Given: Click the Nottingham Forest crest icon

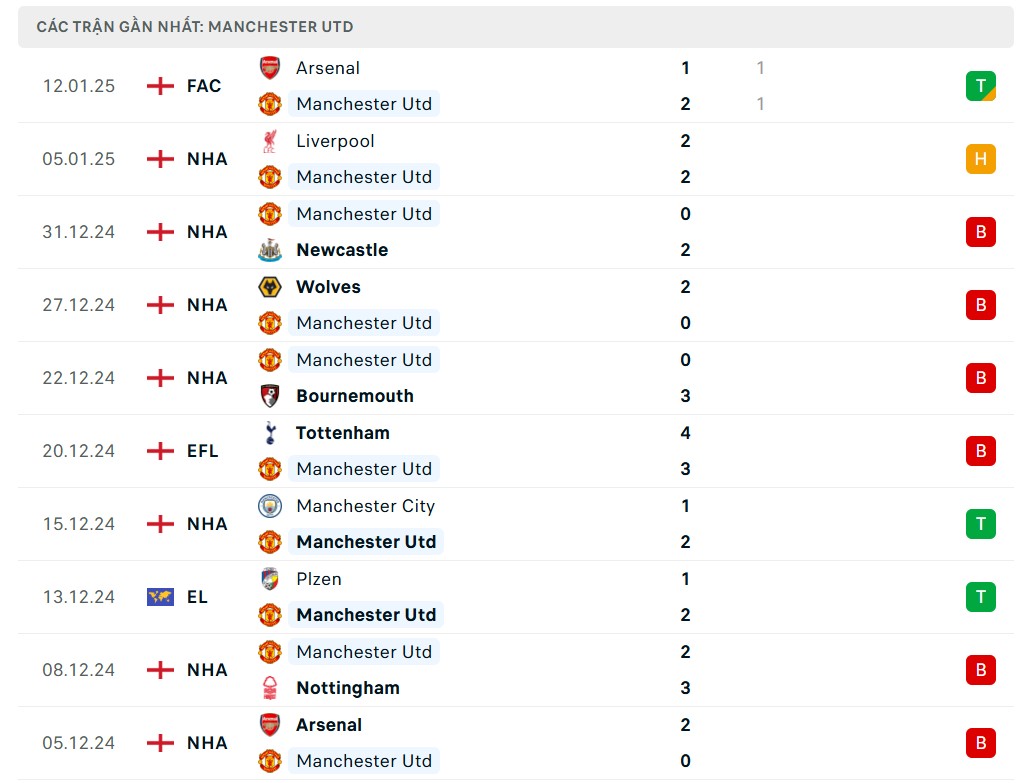Looking at the screenshot, I should click(x=270, y=688).
